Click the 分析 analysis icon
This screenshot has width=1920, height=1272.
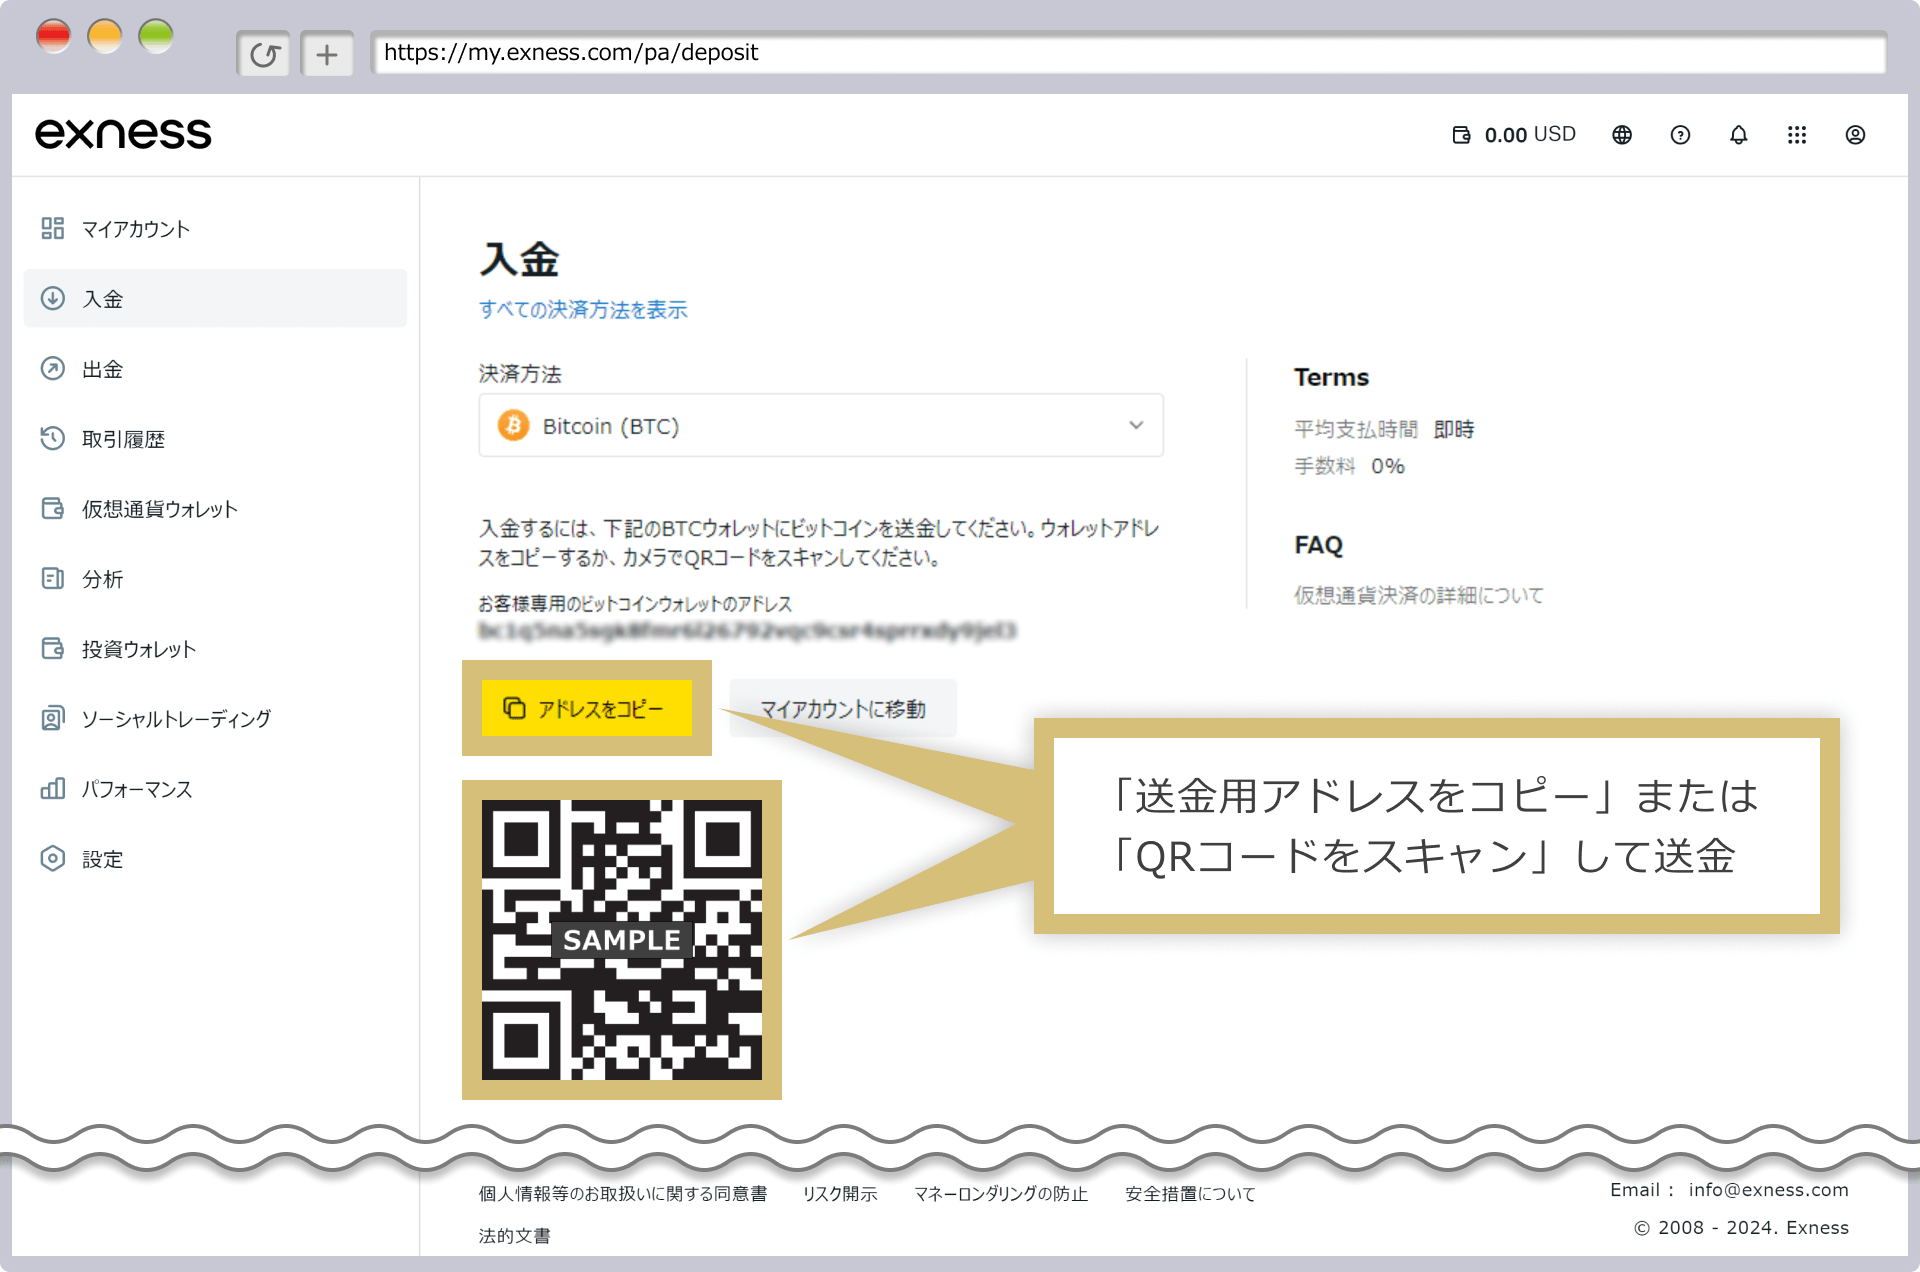click(x=53, y=578)
